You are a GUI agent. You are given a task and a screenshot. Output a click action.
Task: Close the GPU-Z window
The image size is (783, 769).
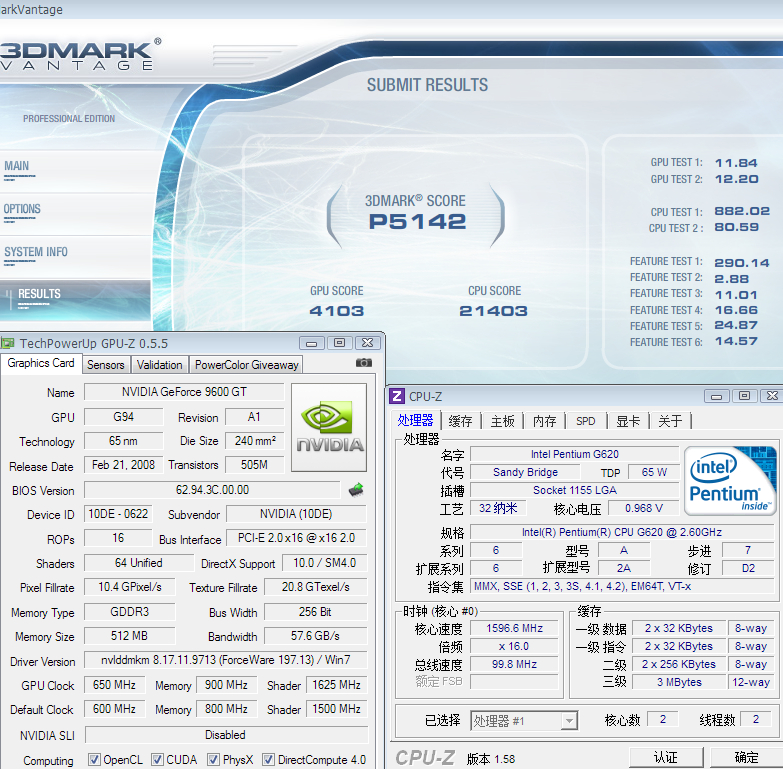pos(368,342)
